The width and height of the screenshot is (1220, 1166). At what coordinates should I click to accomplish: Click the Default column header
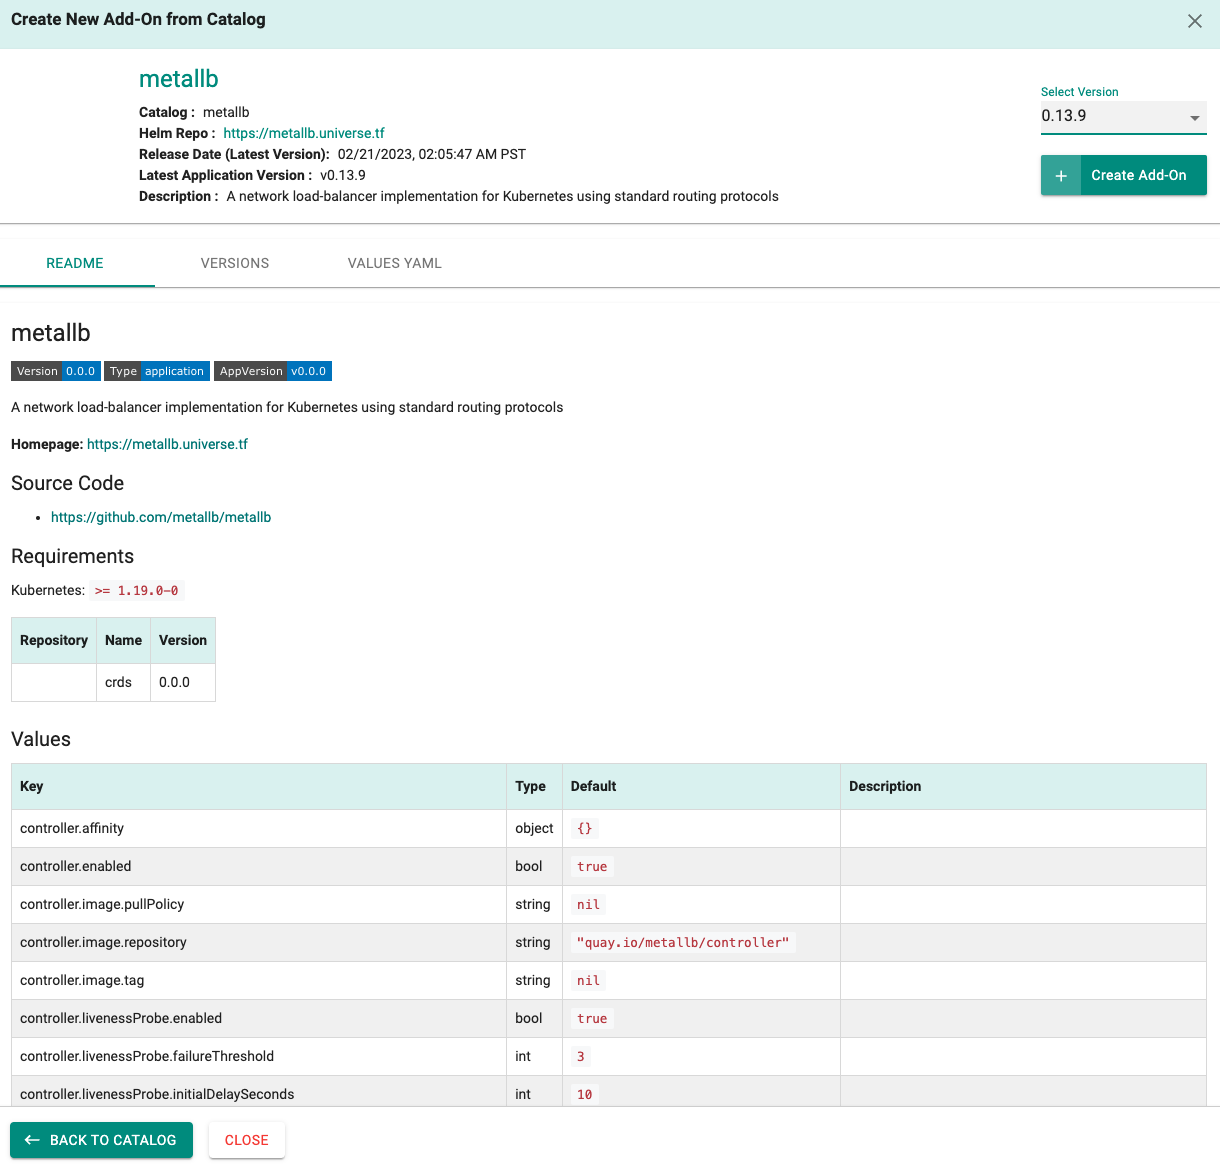tap(701, 786)
